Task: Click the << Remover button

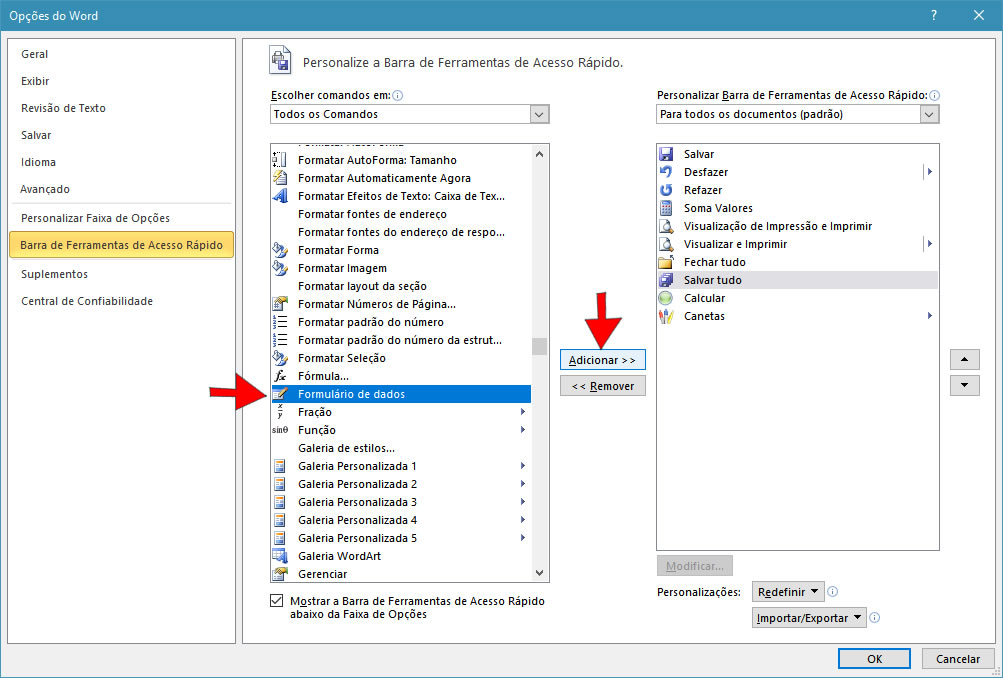Action: pos(603,386)
